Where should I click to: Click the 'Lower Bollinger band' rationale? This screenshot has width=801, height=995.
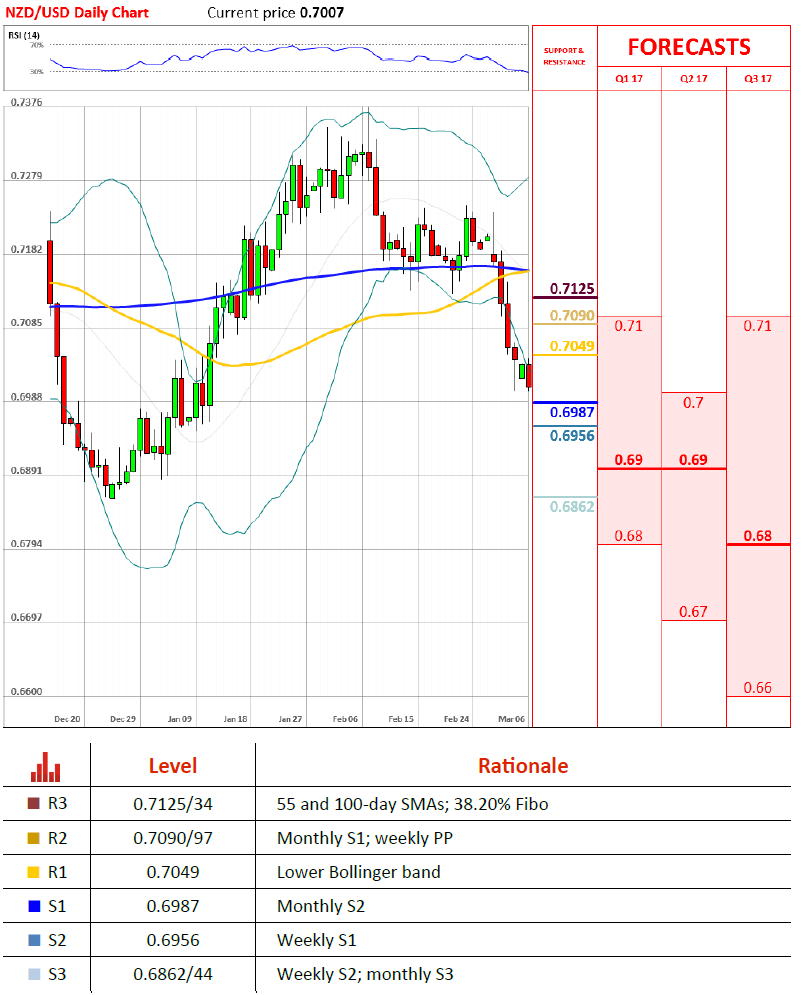[359, 872]
